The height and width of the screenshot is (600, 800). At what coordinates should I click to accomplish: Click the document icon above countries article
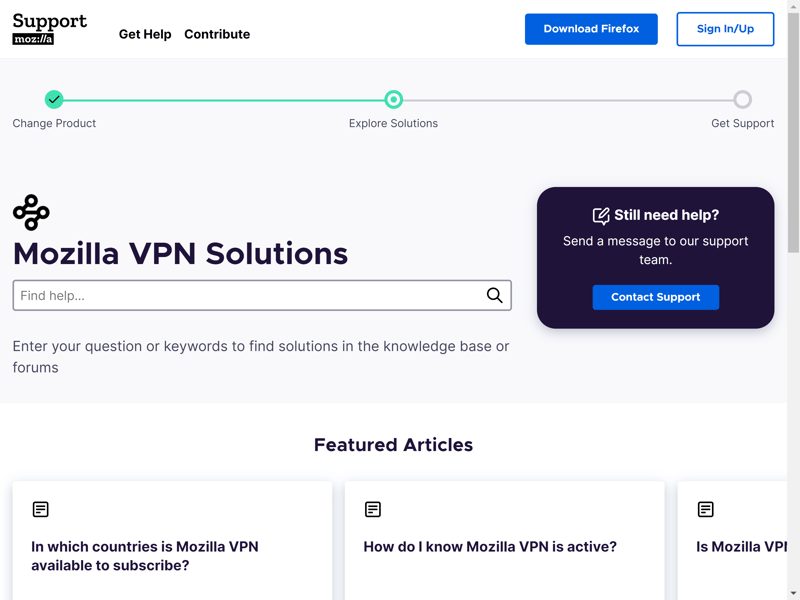coord(41,509)
